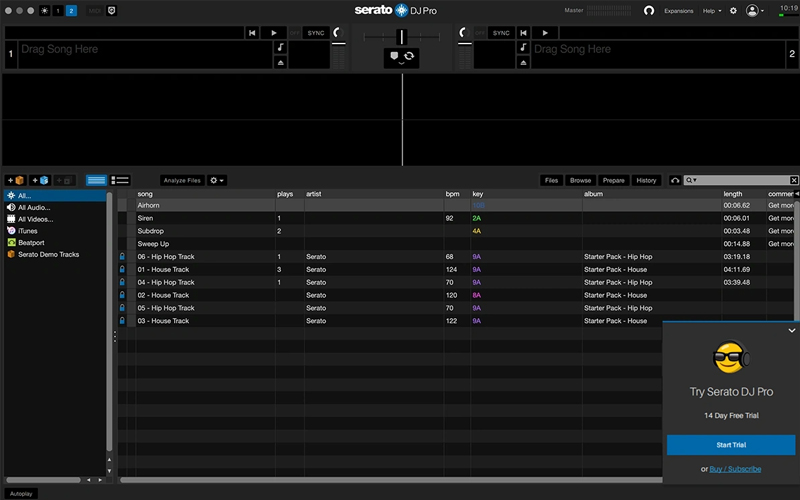The width and height of the screenshot is (800, 500).
Task: Sort by the album column header
Action: 652,194
